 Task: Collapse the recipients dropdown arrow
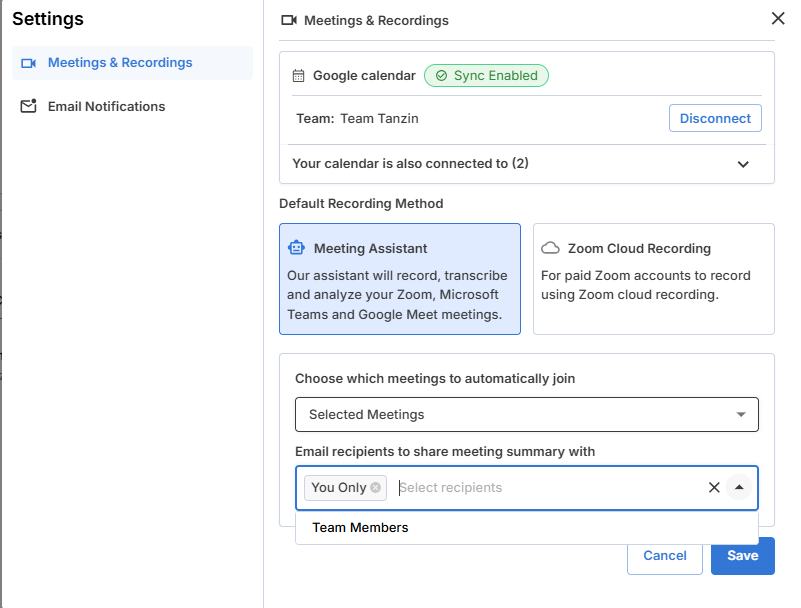click(x=739, y=488)
